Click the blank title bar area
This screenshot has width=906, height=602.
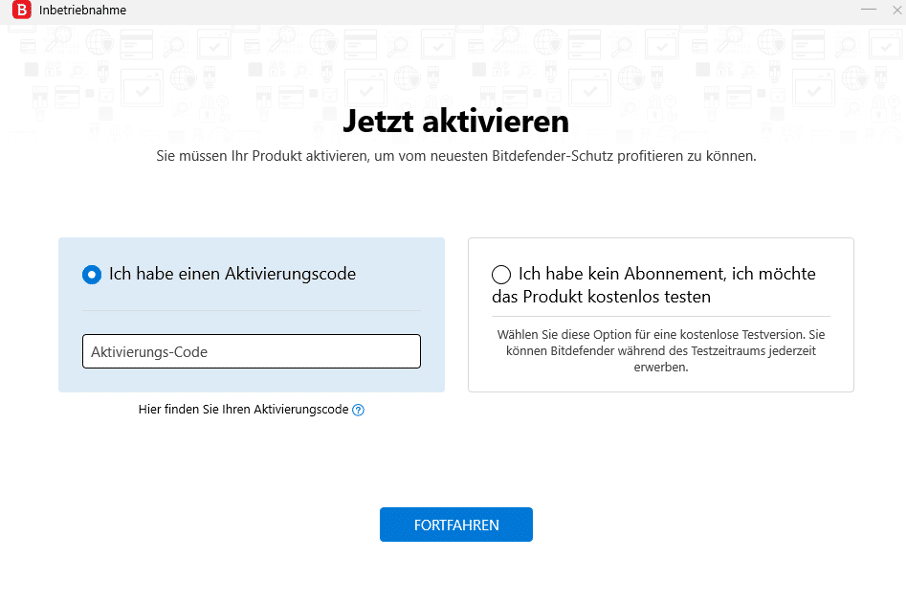click(491, 10)
